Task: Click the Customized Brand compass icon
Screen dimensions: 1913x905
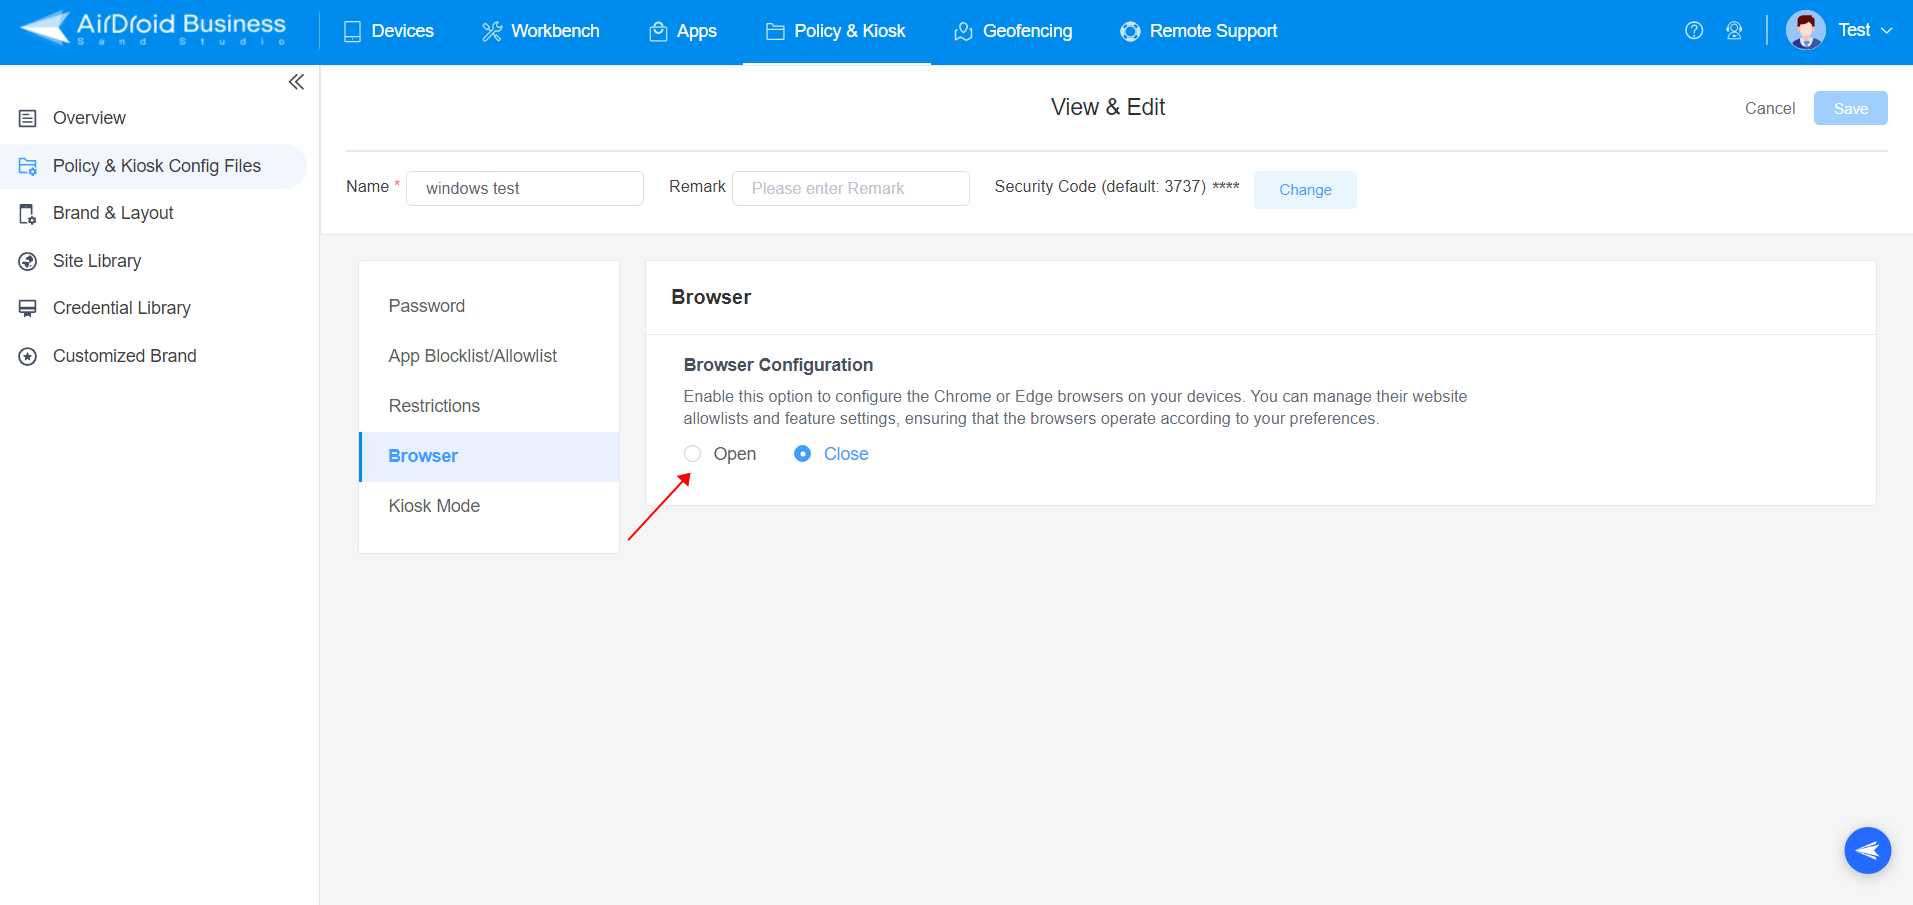Action: (x=28, y=355)
